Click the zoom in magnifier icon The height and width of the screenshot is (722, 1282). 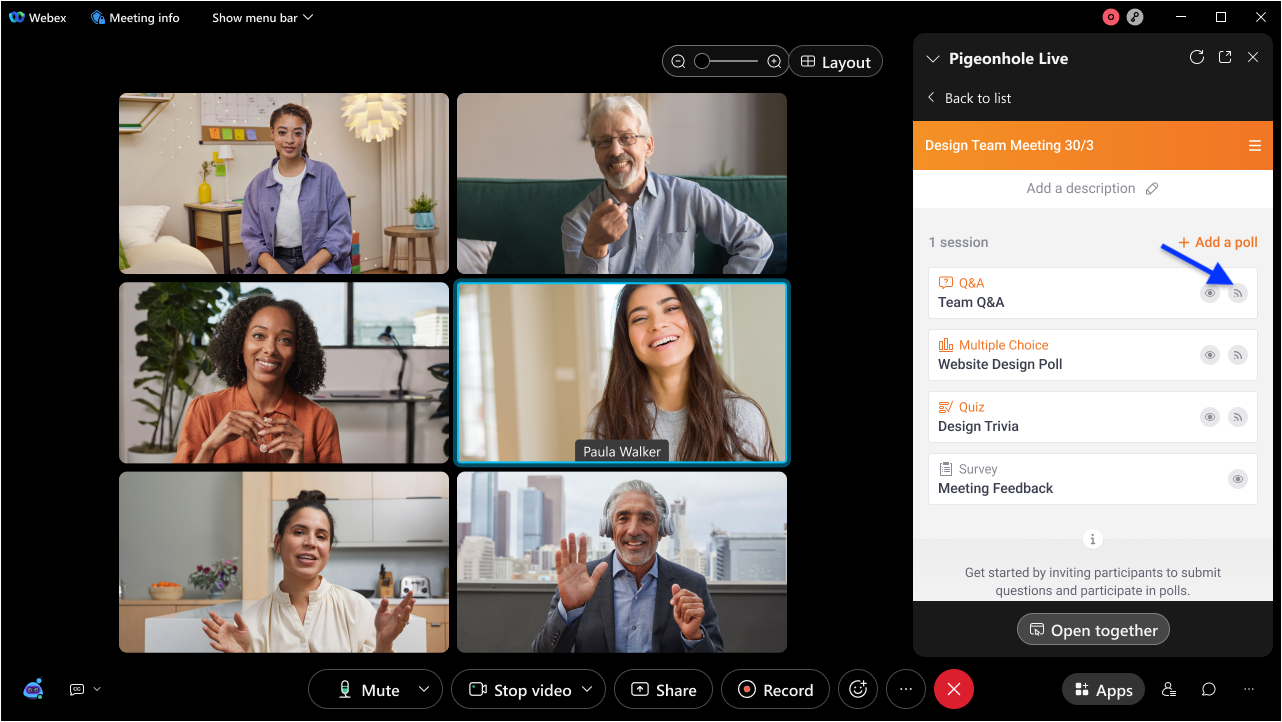(774, 62)
